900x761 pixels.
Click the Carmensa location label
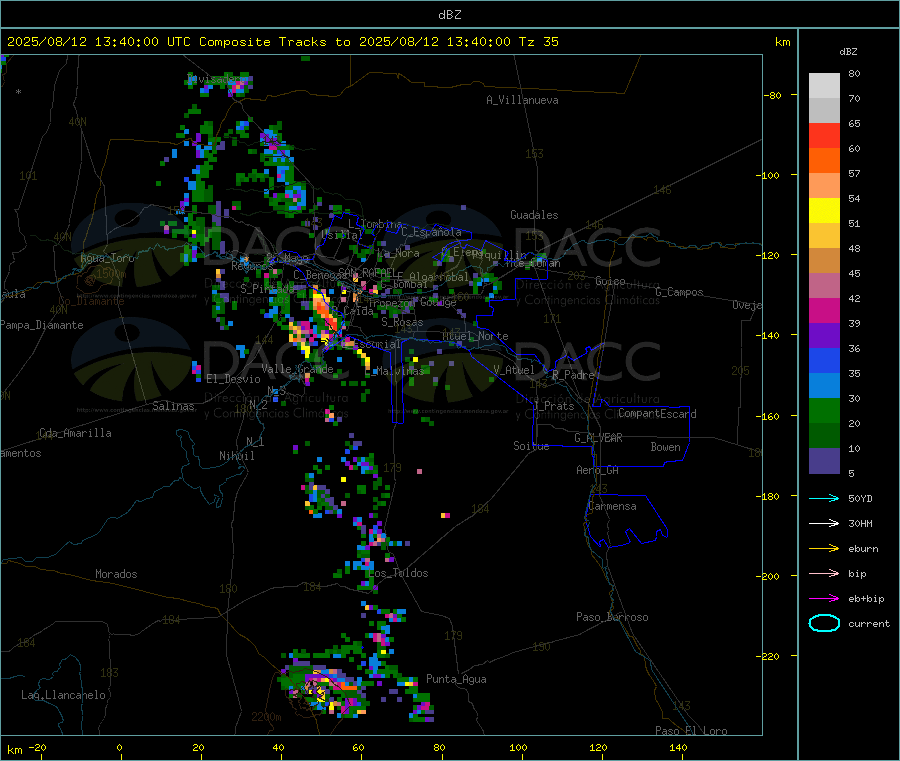(x=612, y=507)
